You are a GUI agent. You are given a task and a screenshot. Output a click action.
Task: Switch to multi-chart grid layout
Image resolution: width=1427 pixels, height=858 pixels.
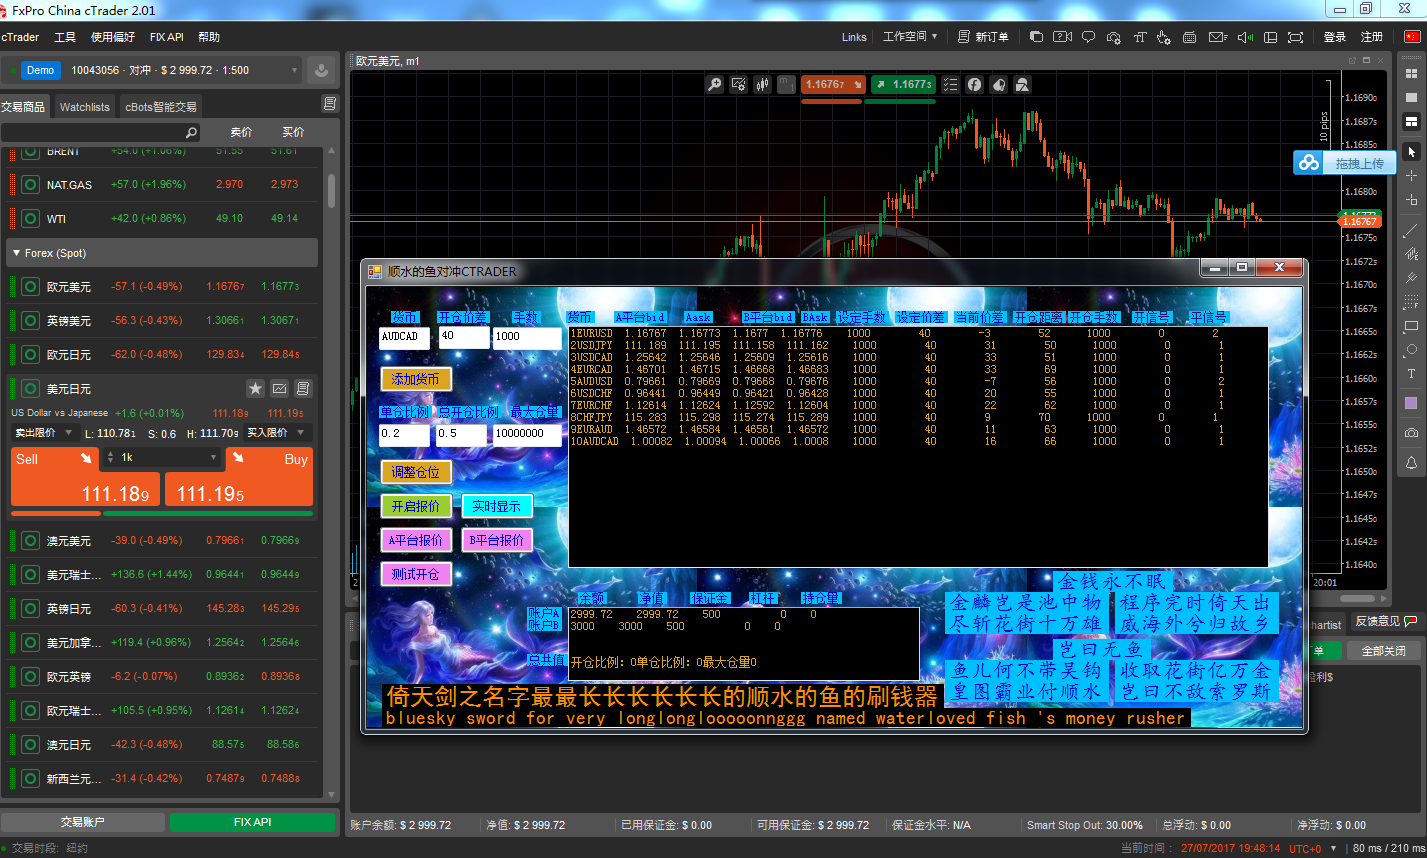pos(1411,73)
